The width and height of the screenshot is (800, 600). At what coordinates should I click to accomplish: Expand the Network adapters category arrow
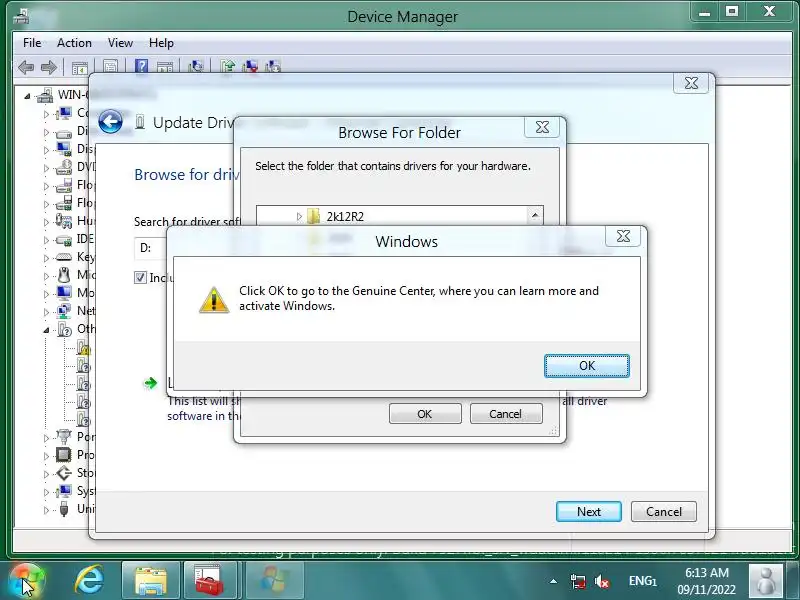(46, 312)
